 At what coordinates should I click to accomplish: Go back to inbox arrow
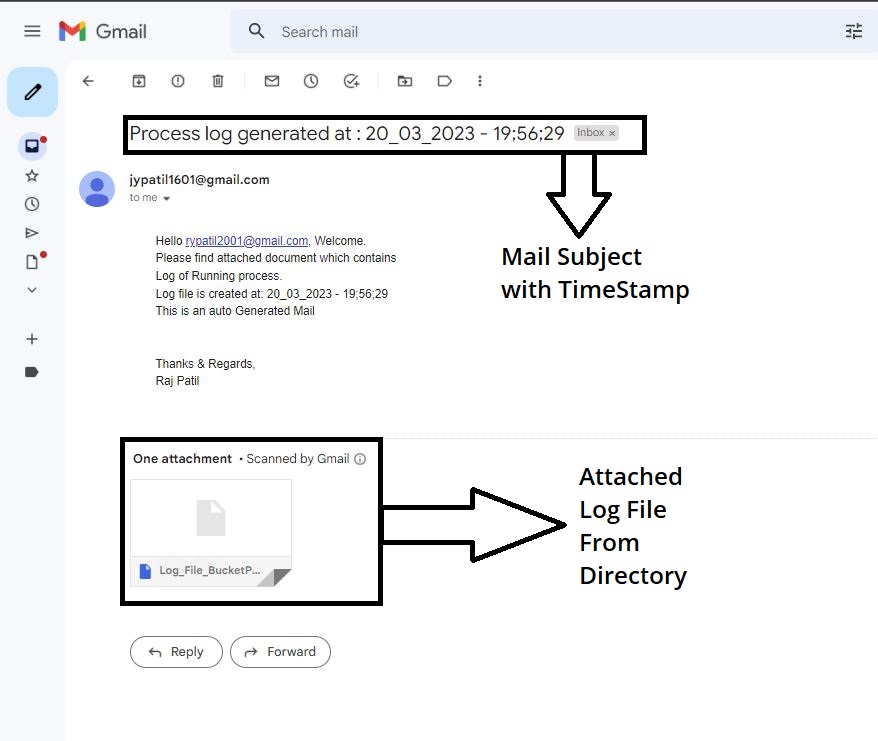click(88, 81)
